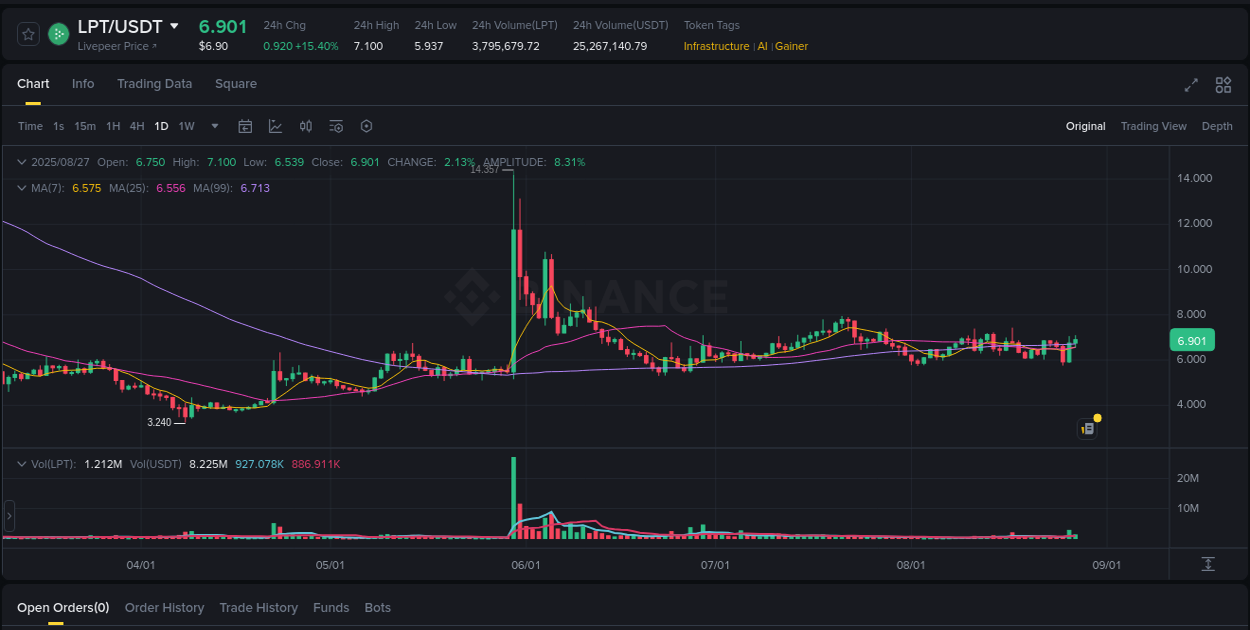The width and height of the screenshot is (1250, 630).
Task: Click the left panel expand arrow
Action: pos(8,515)
